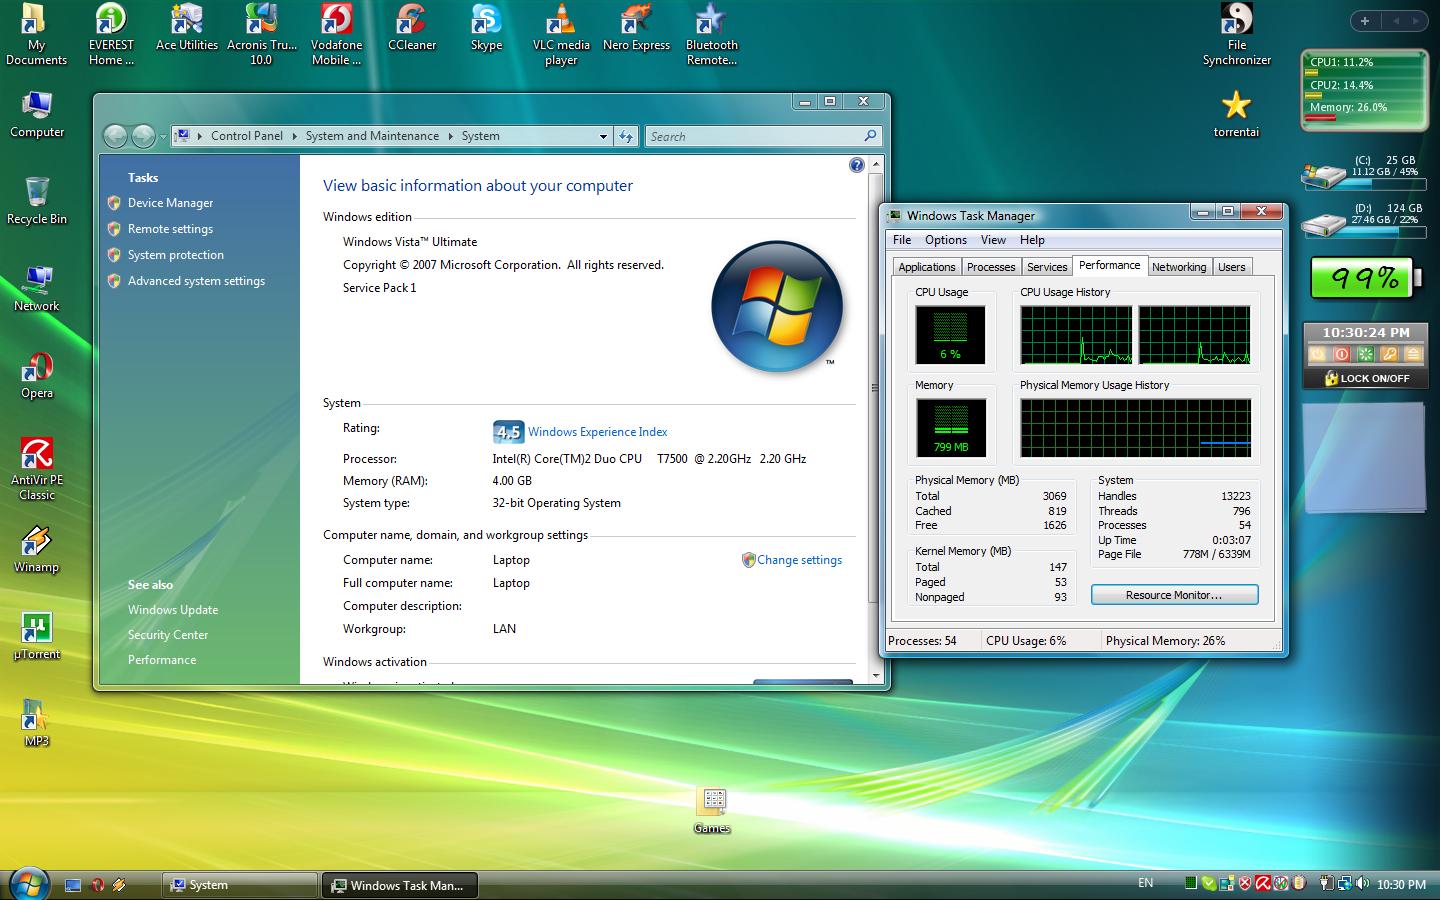This screenshot has width=1440, height=900.
Task: Click the EN language indicator
Action: pyautogui.click(x=1146, y=883)
